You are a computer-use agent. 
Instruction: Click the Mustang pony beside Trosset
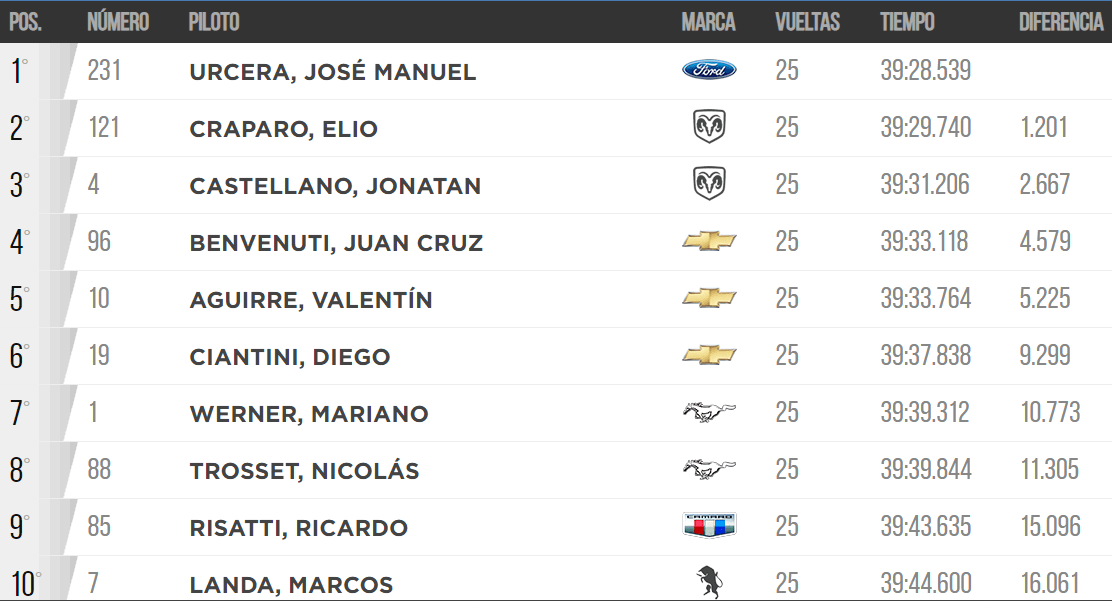(x=709, y=468)
